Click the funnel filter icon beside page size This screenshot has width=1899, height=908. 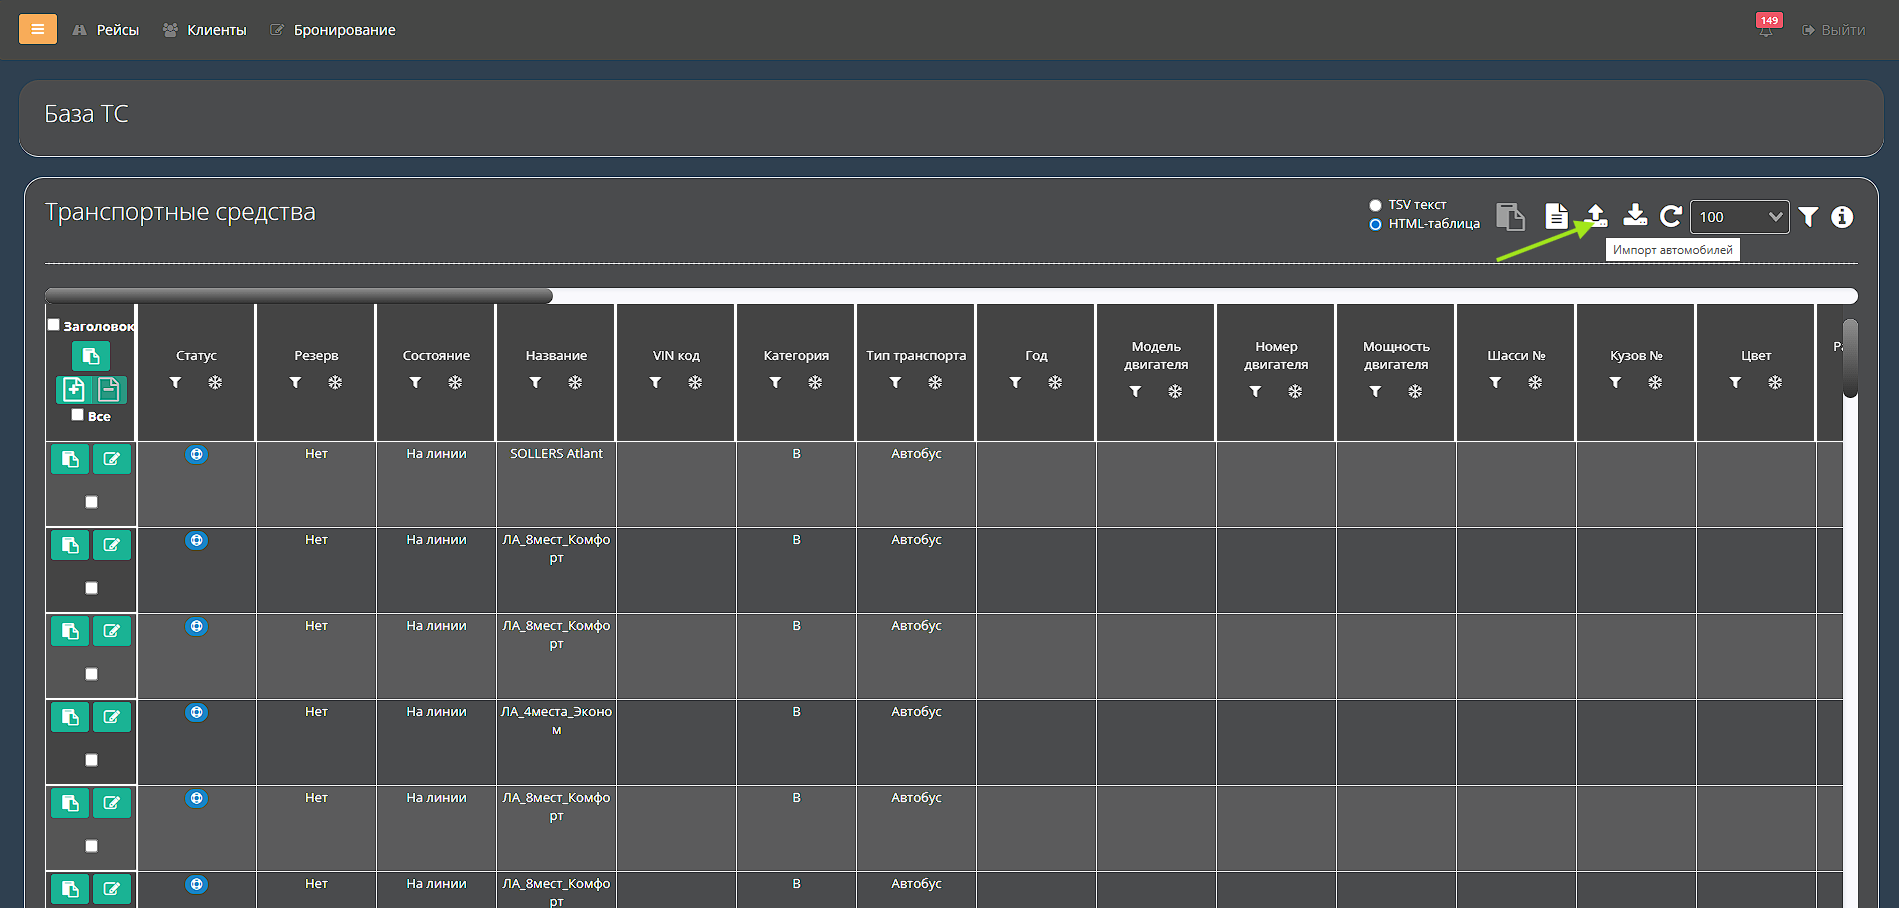pyautogui.click(x=1808, y=217)
